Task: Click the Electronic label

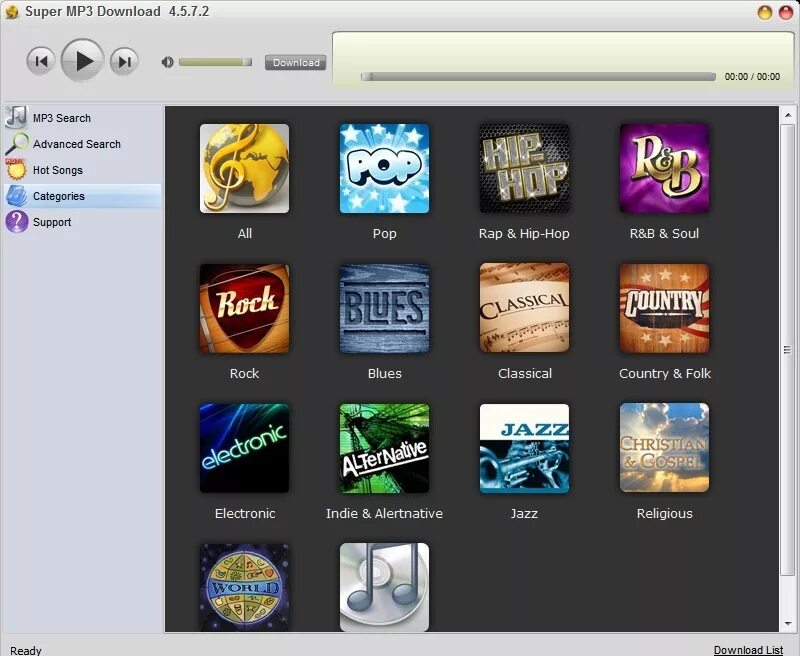Action: (x=245, y=513)
